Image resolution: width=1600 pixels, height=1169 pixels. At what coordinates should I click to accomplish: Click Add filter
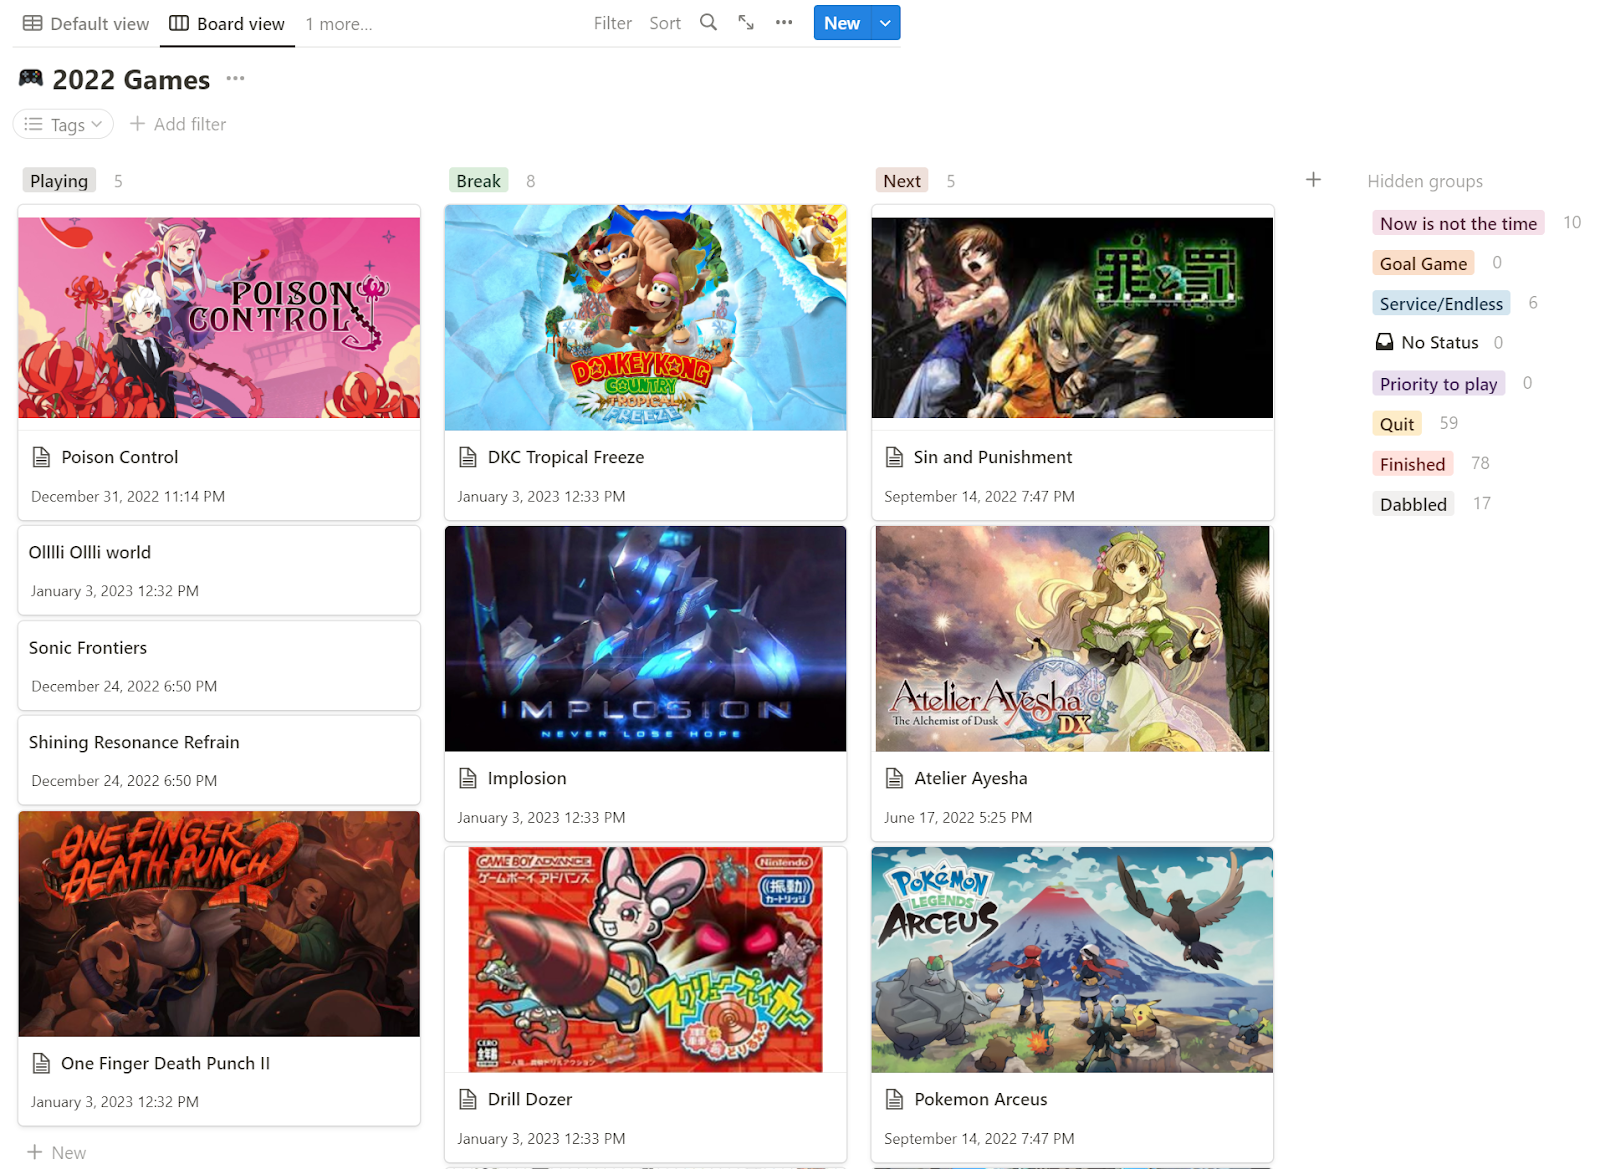point(178,124)
